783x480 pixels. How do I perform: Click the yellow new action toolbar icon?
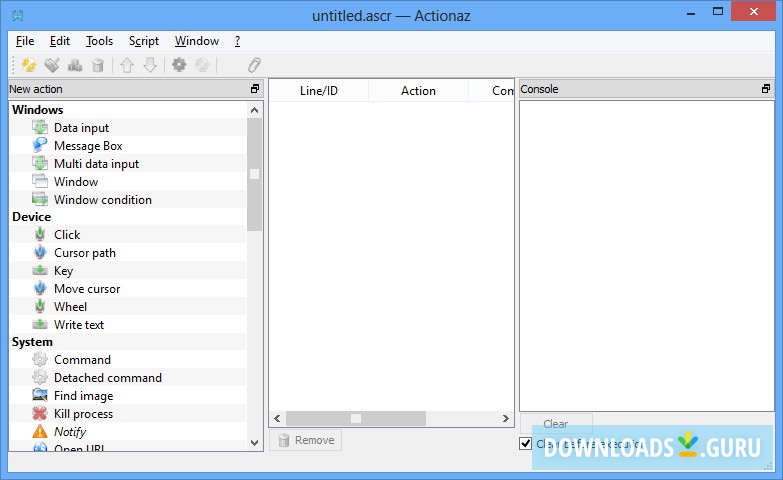pyautogui.click(x=29, y=65)
